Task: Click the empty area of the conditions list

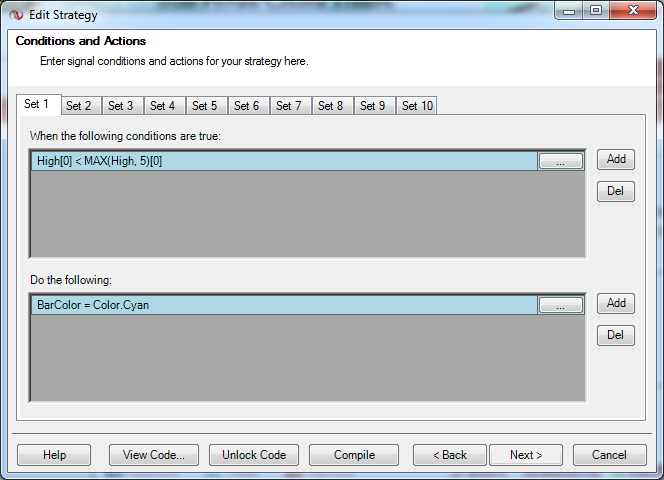Action: click(308, 214)
